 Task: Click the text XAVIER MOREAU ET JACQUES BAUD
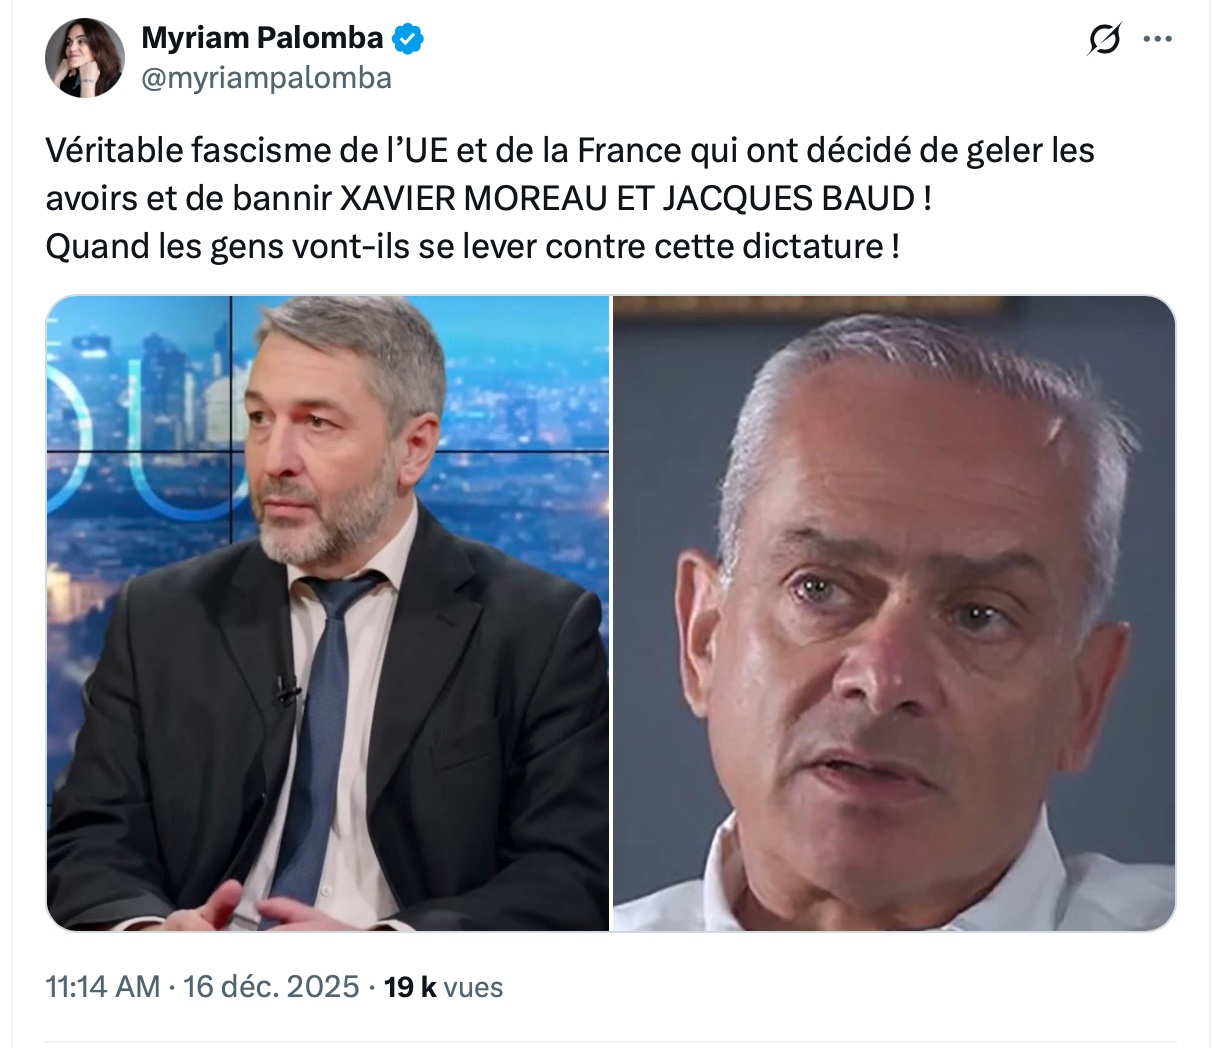[627, 198]
